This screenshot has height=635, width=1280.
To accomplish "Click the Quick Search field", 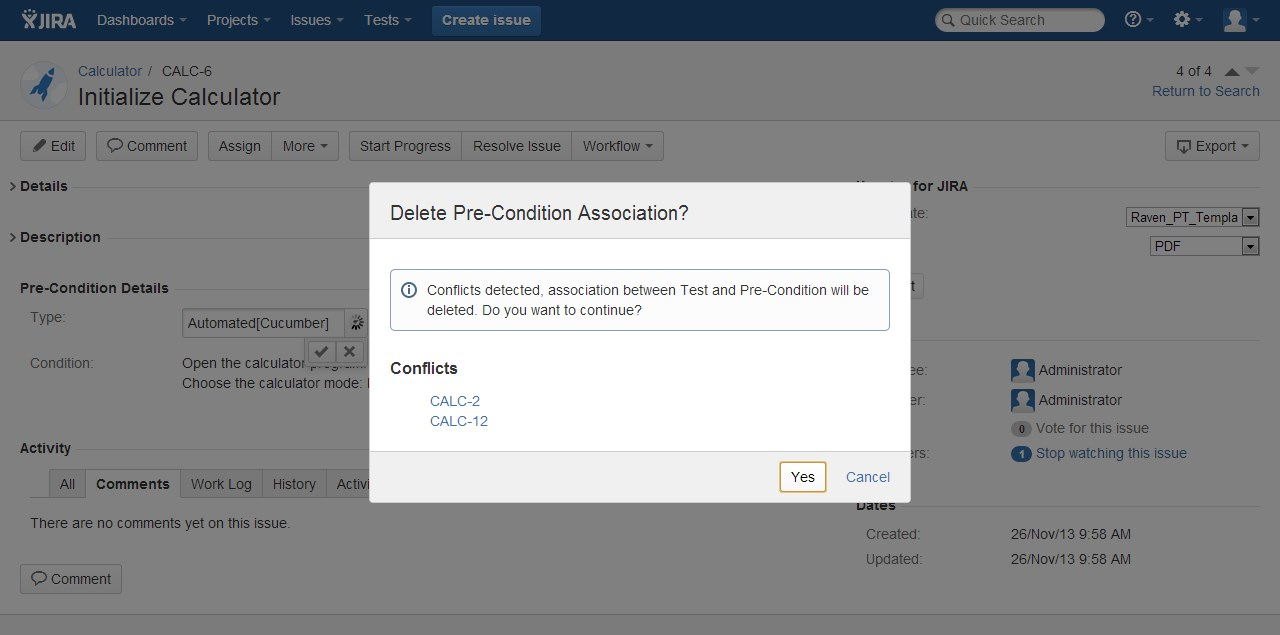I will pos(1020,20).
